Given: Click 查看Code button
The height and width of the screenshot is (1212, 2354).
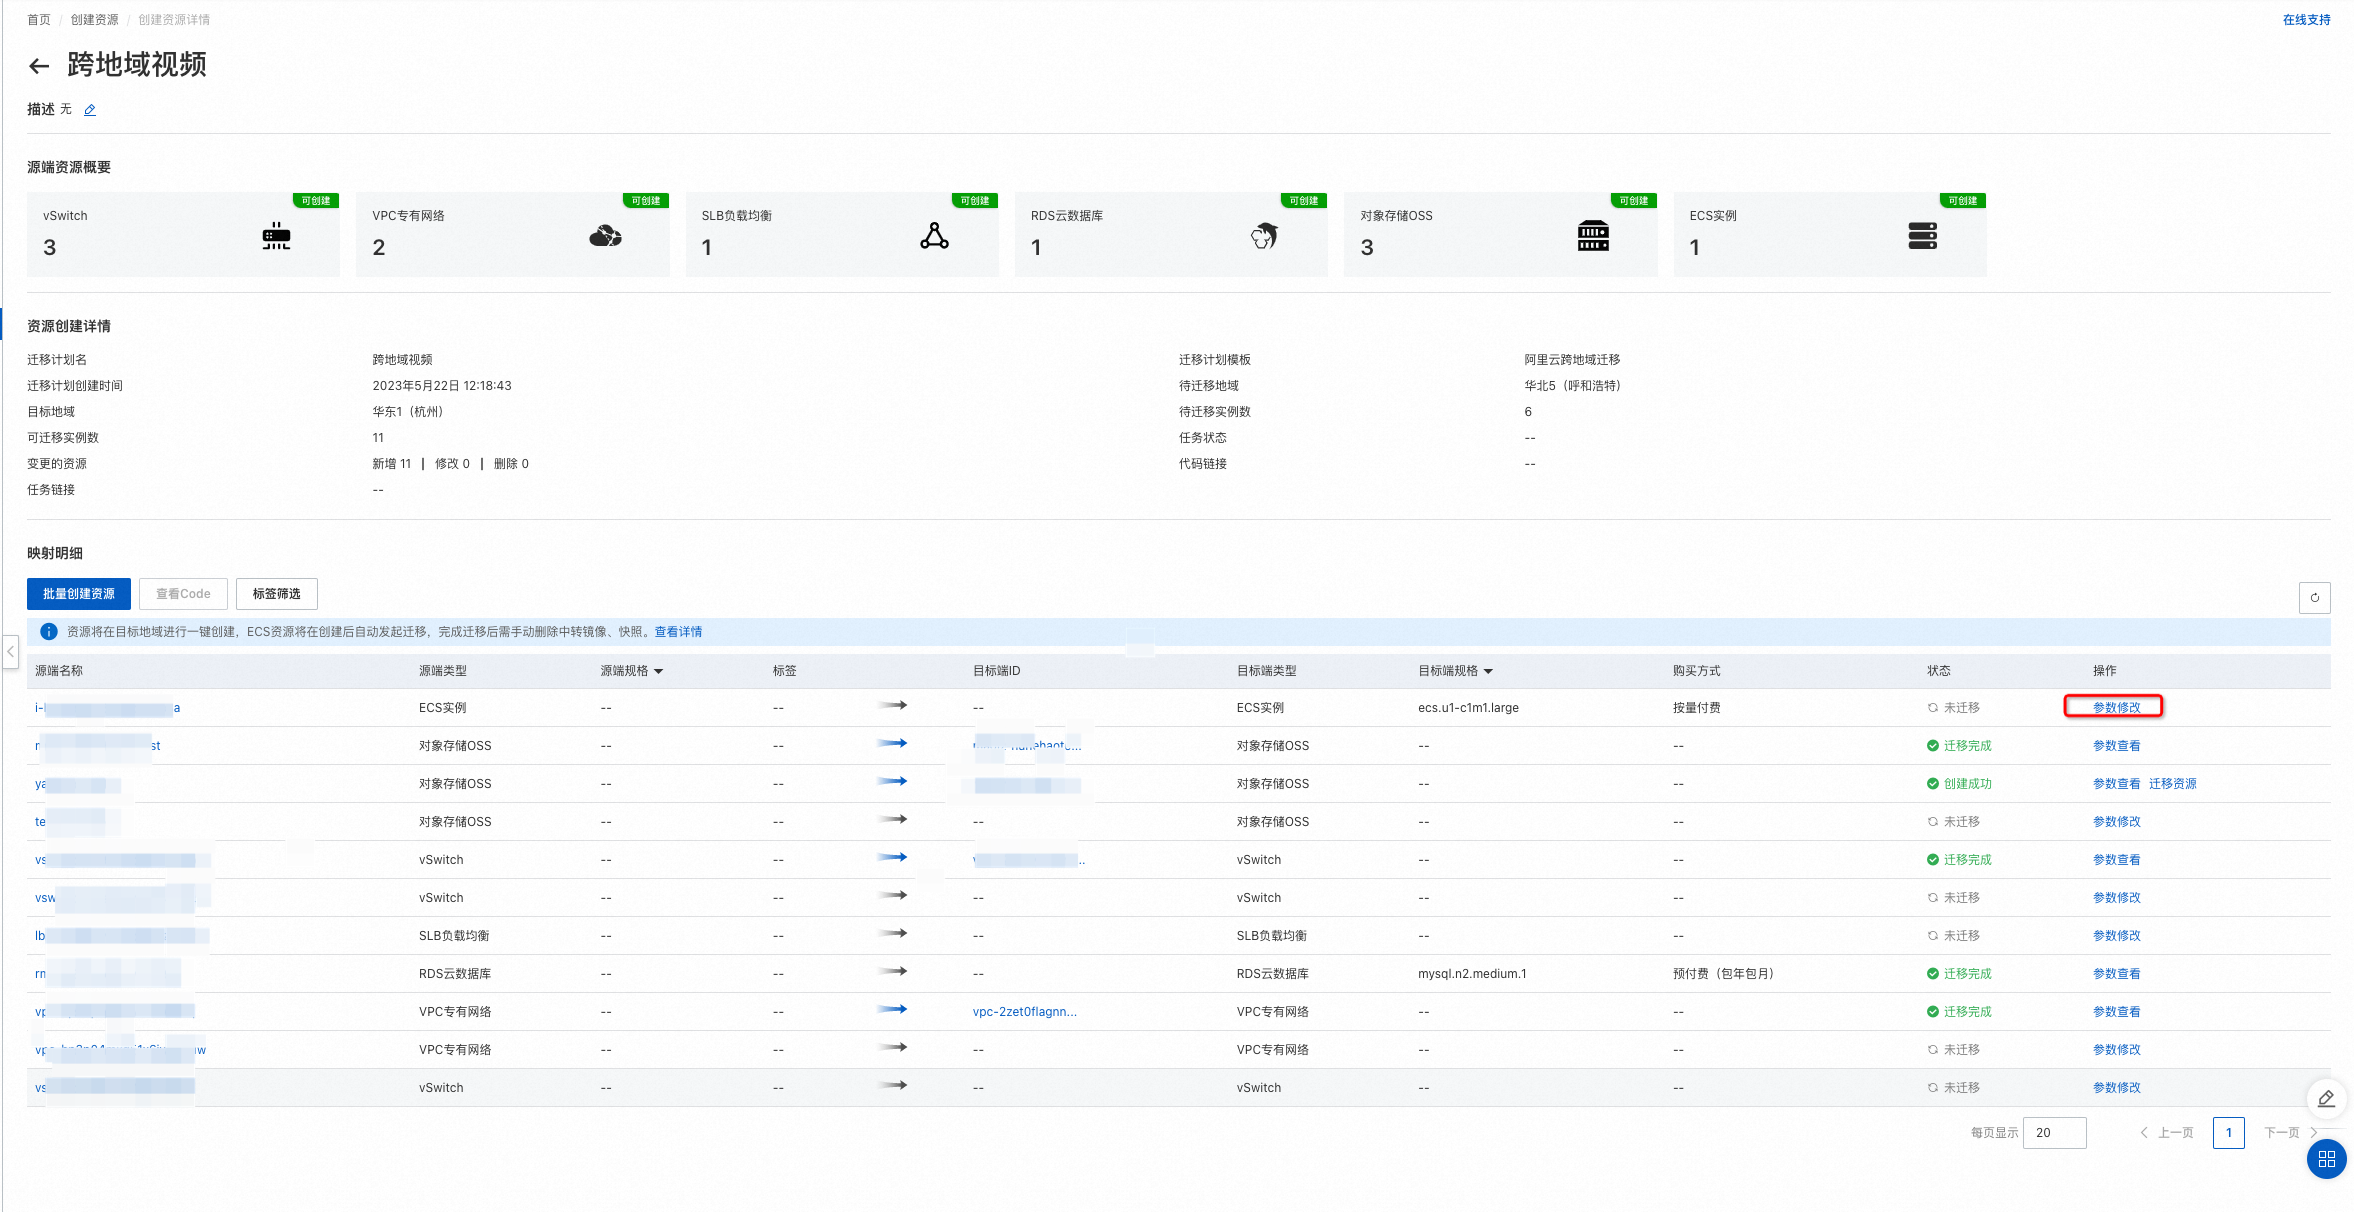Looking at the screenshot, I should point(183,594).
